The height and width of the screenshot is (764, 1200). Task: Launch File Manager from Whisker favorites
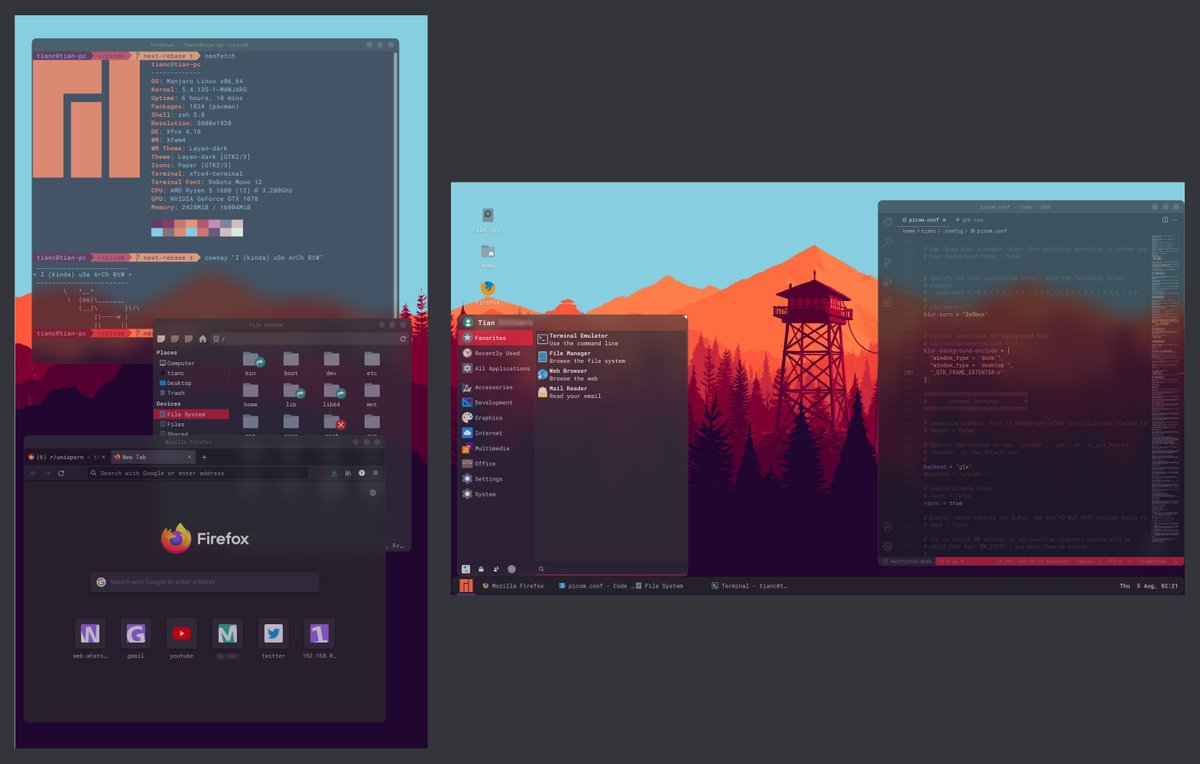610,357
